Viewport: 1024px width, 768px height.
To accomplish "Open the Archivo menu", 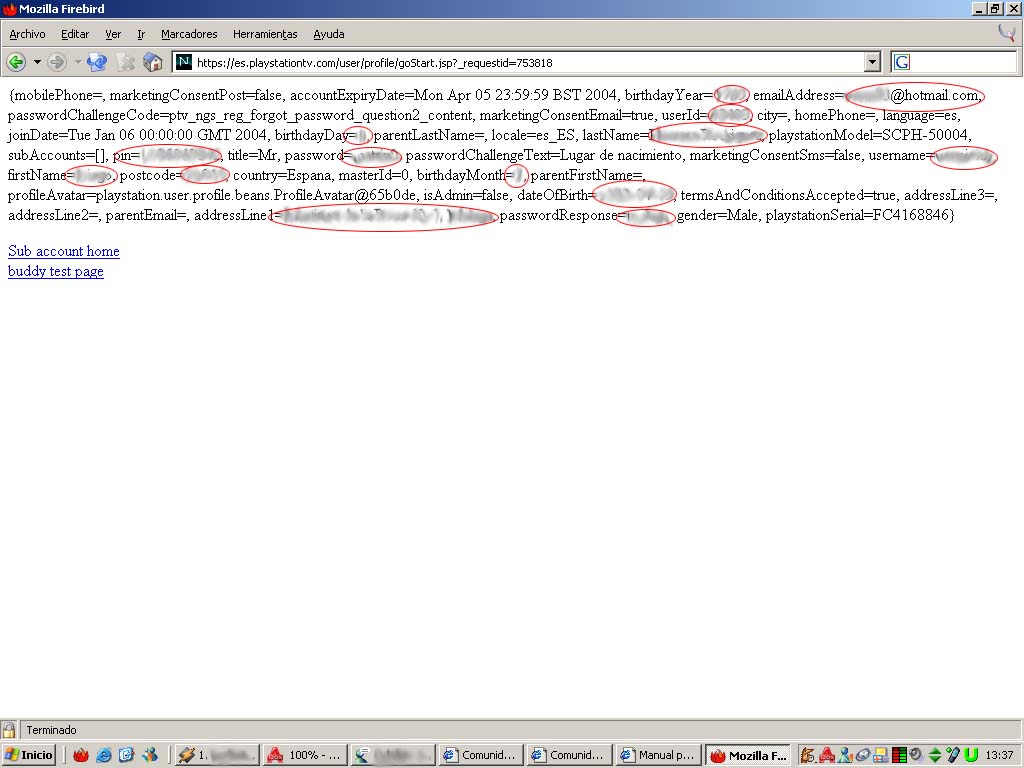I will (x=27, y=34).
